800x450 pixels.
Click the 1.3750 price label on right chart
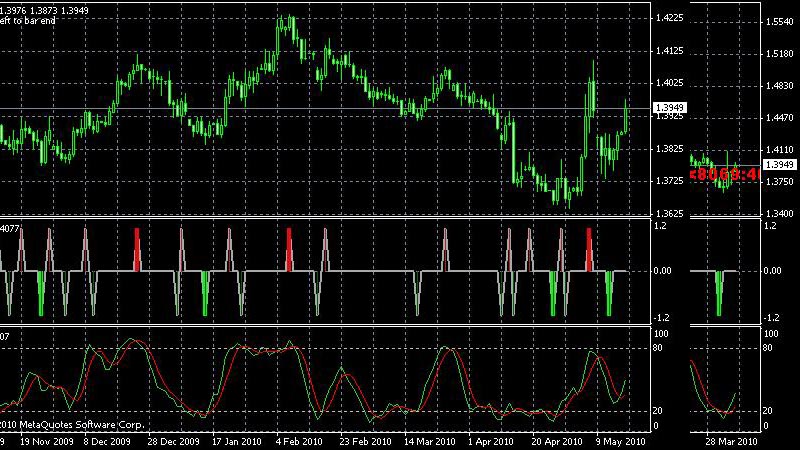780,182
